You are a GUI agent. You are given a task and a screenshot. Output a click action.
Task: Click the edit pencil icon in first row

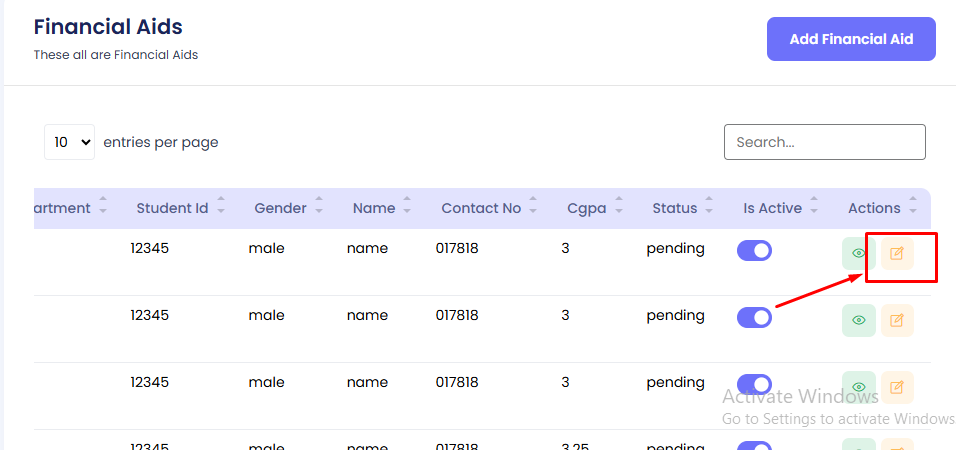click(x=897, y=254)
